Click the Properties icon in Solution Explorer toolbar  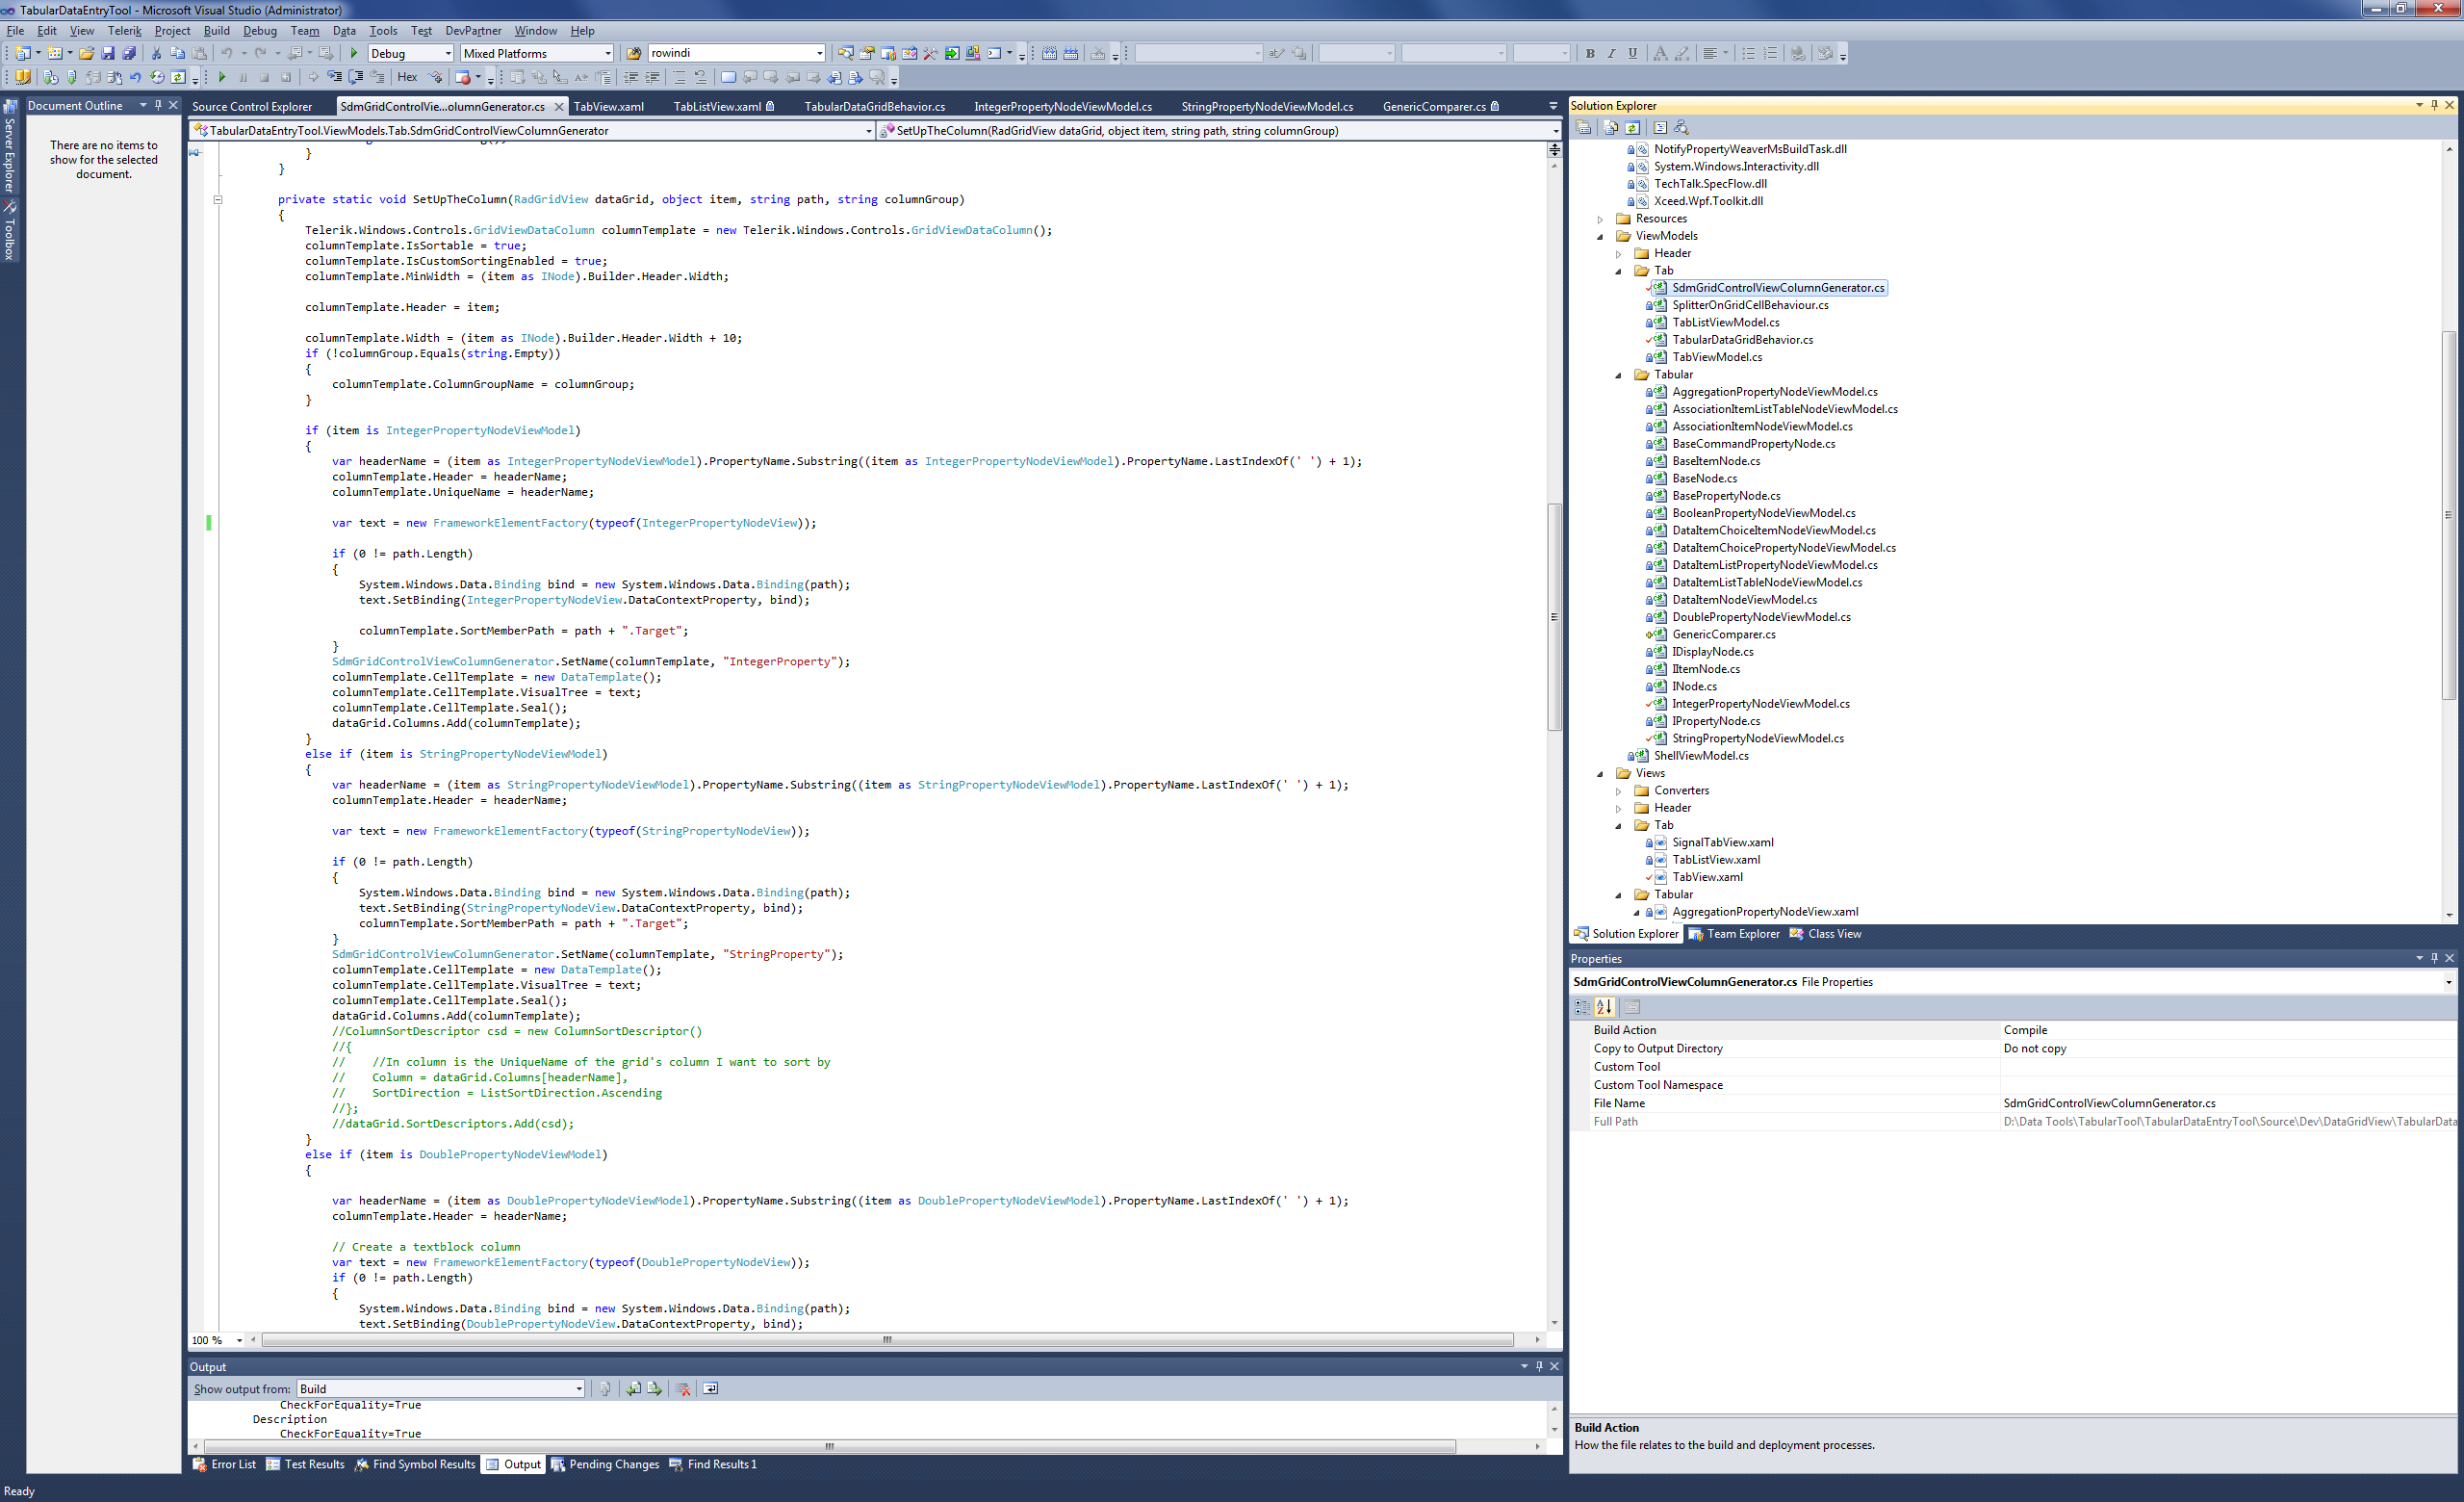point(1584,127)
